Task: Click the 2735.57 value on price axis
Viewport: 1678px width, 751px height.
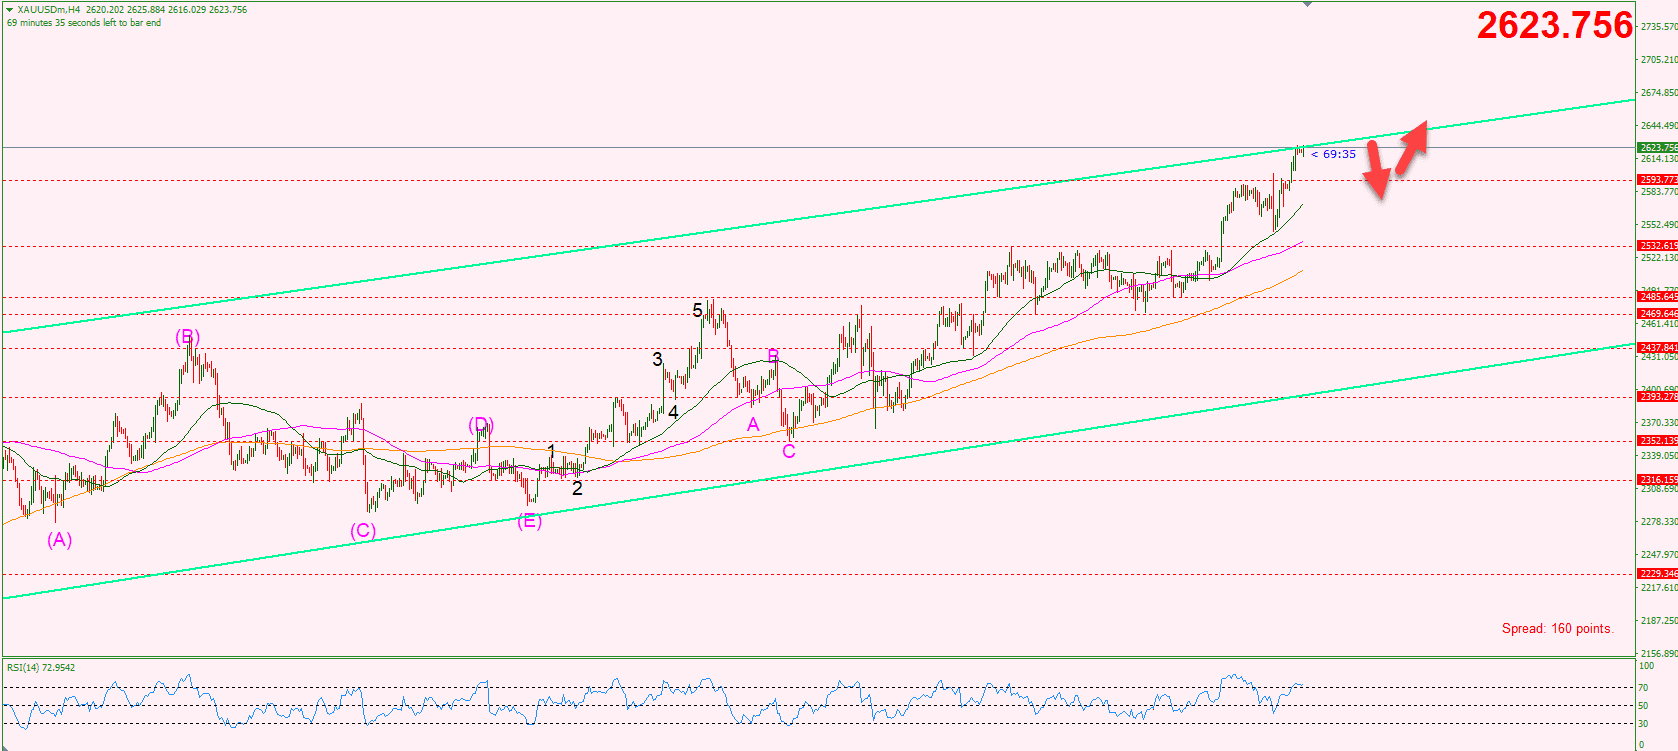Action: (x=1659, y=27)
